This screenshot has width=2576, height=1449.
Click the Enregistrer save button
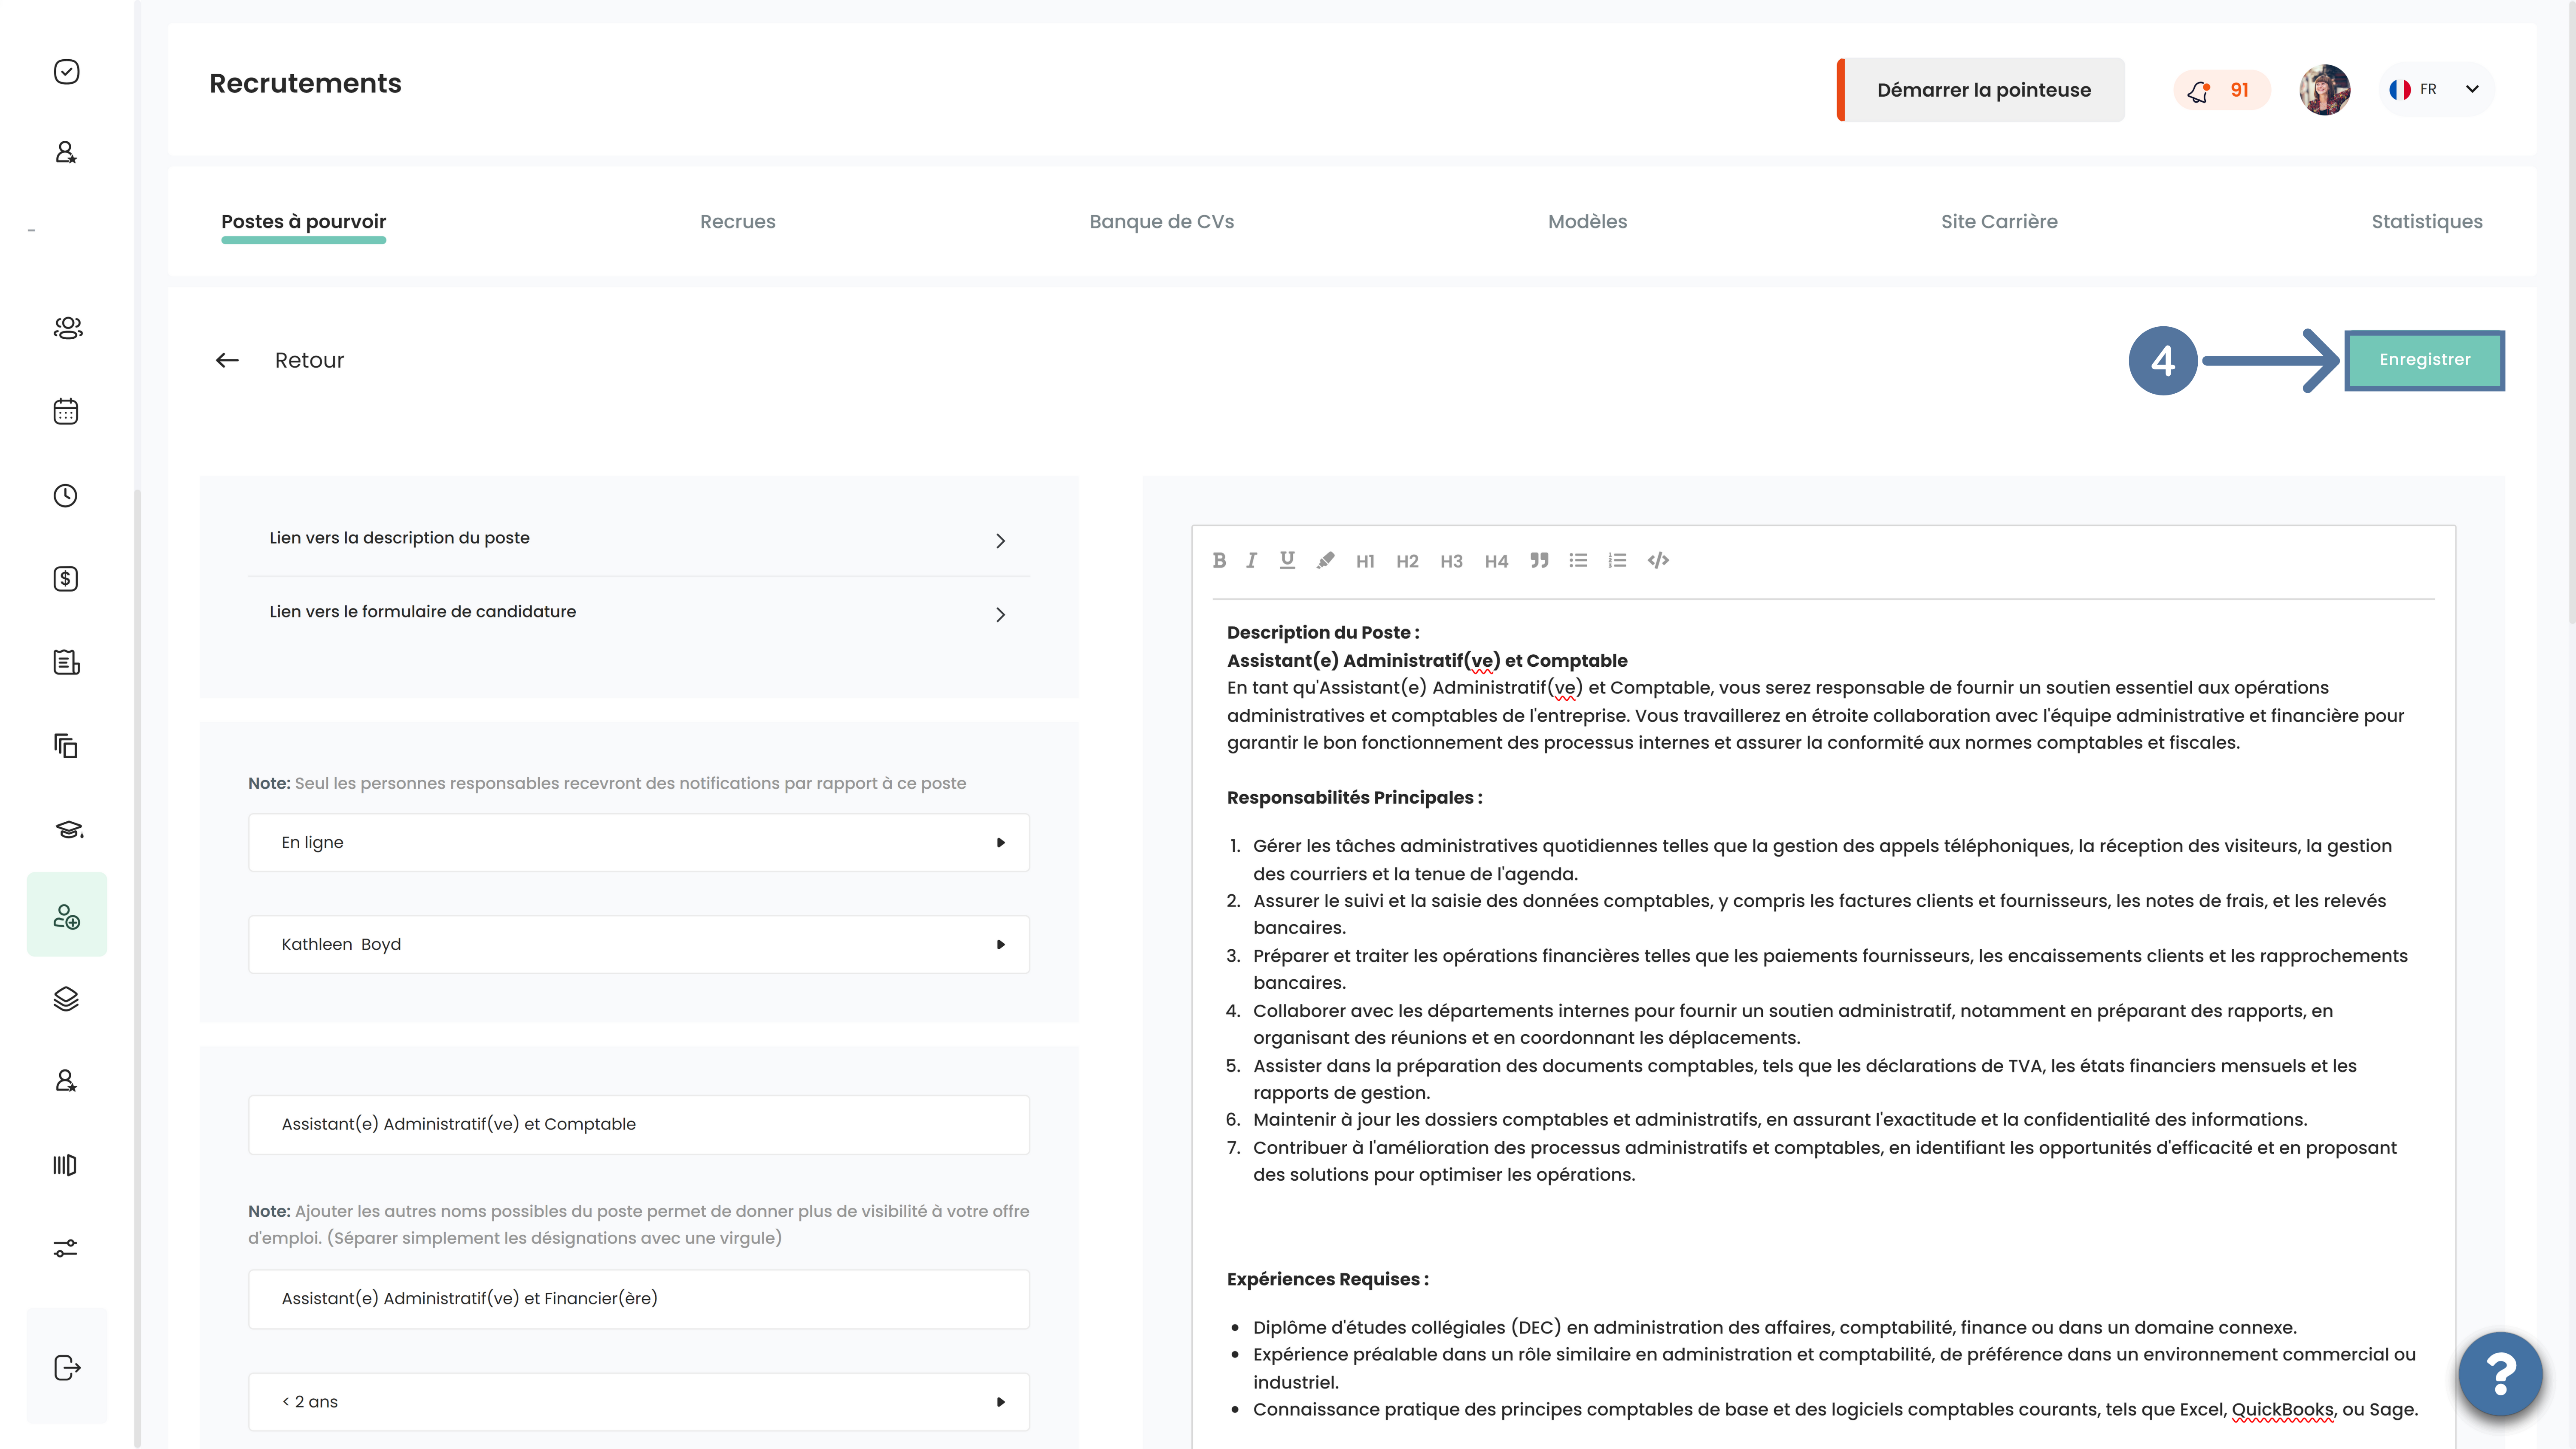(2425, 360)
